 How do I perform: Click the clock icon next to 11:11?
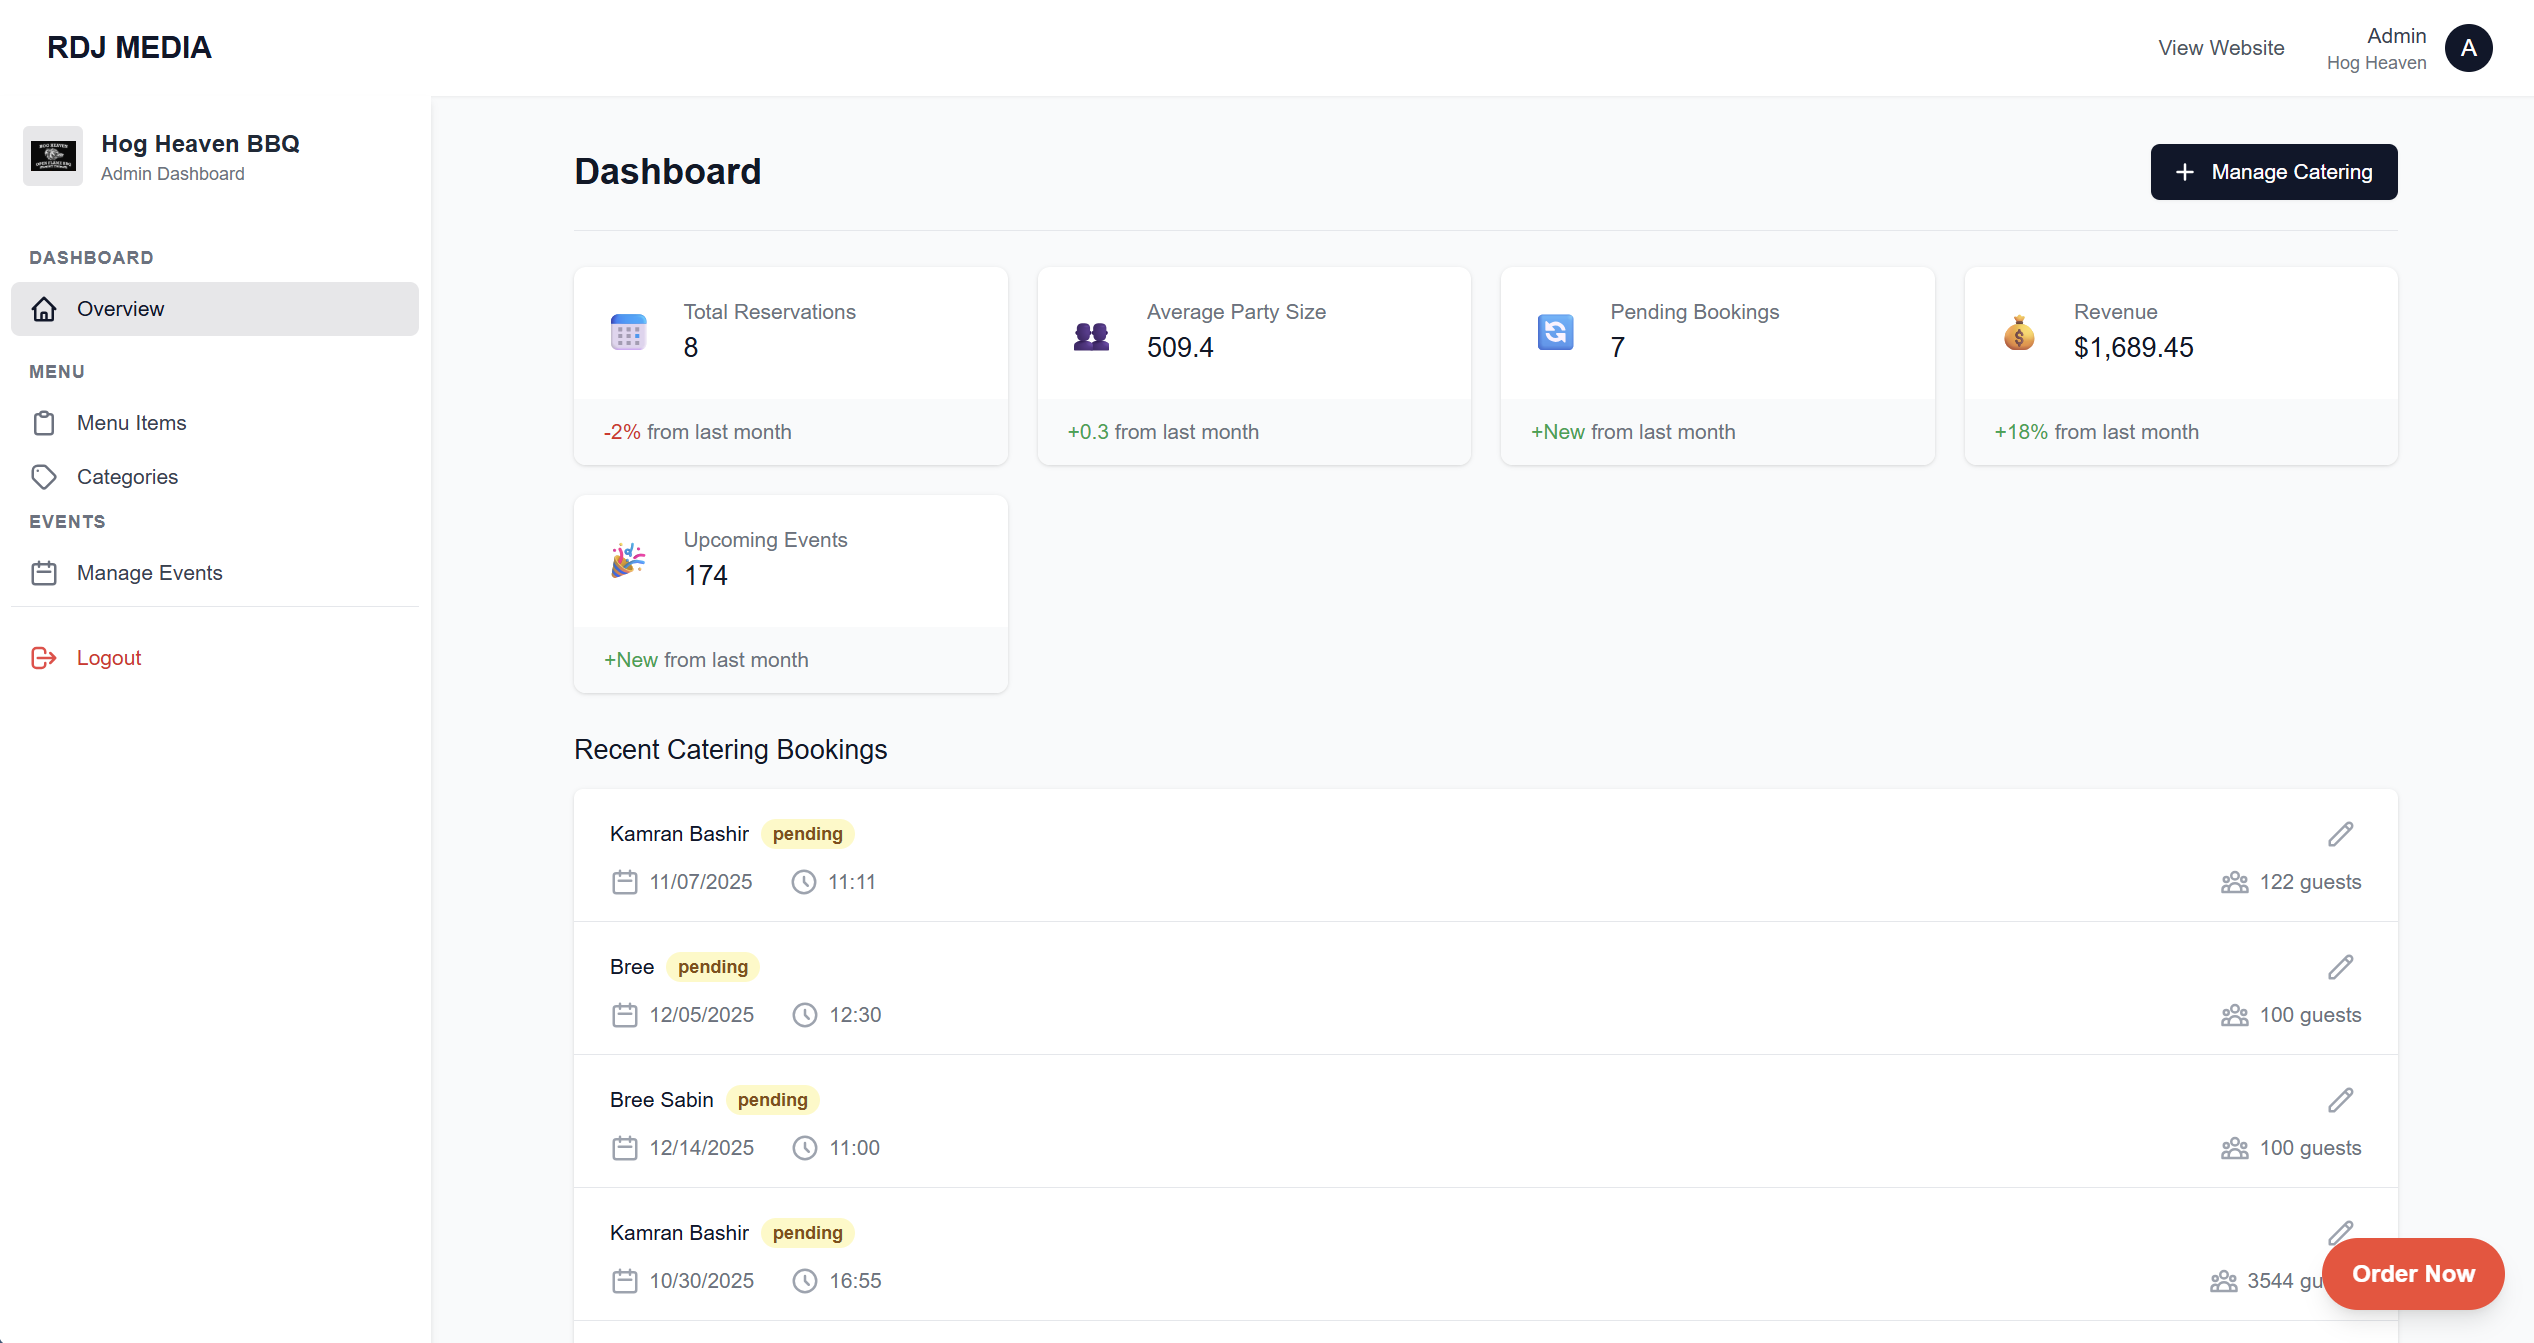pos(804,882)
